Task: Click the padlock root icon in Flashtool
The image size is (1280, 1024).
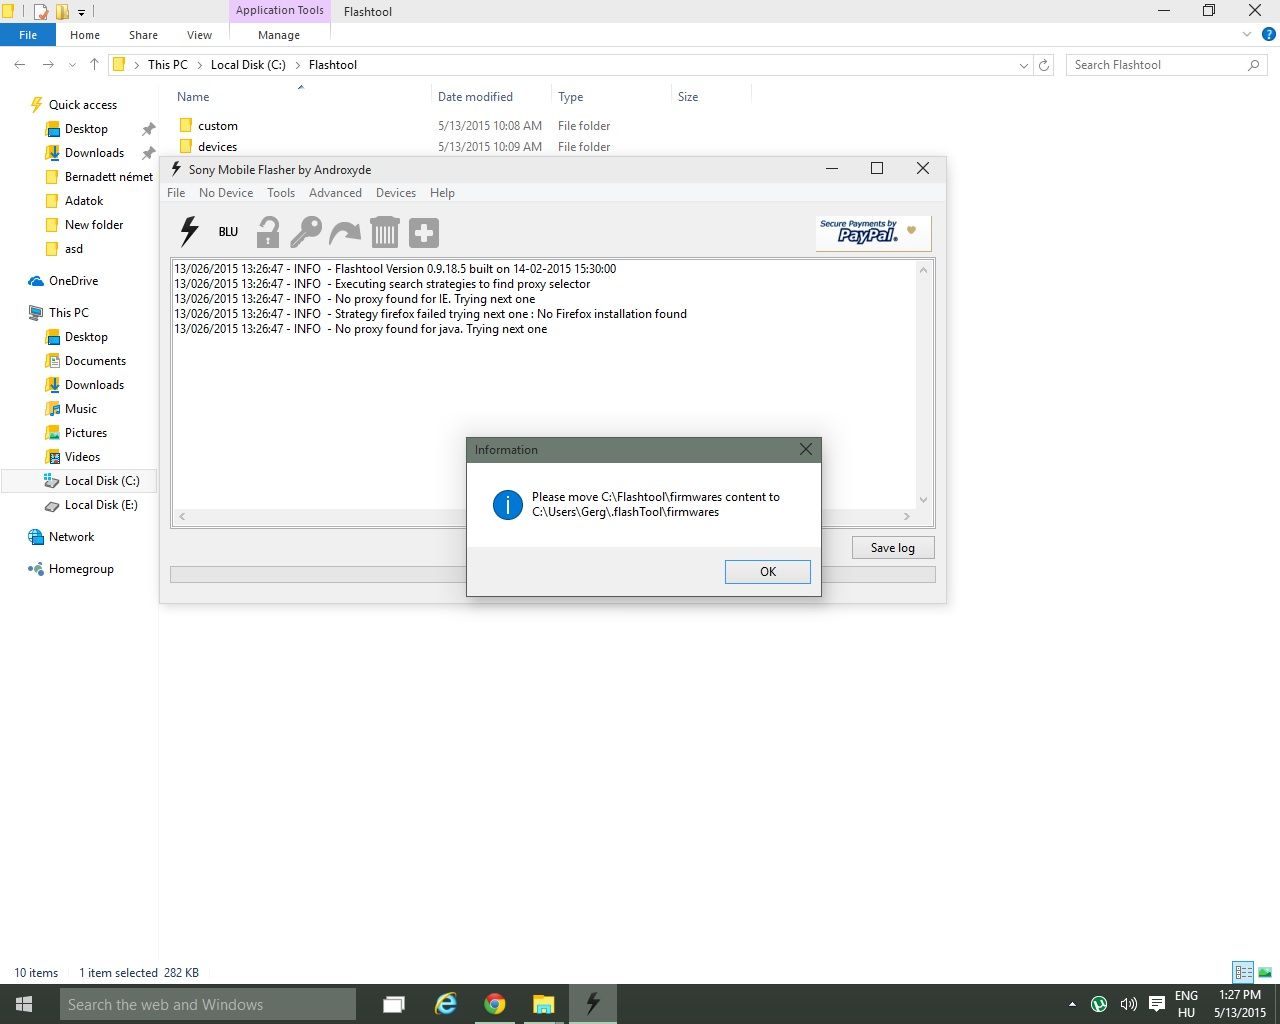Action: pyautogui.click(x=267, y=233)
